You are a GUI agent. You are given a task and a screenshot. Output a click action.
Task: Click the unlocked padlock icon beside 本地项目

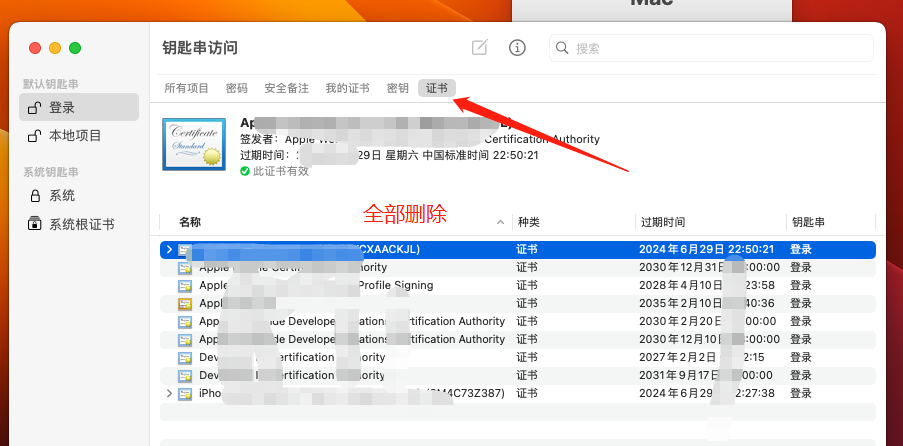(x=35, y=136)
